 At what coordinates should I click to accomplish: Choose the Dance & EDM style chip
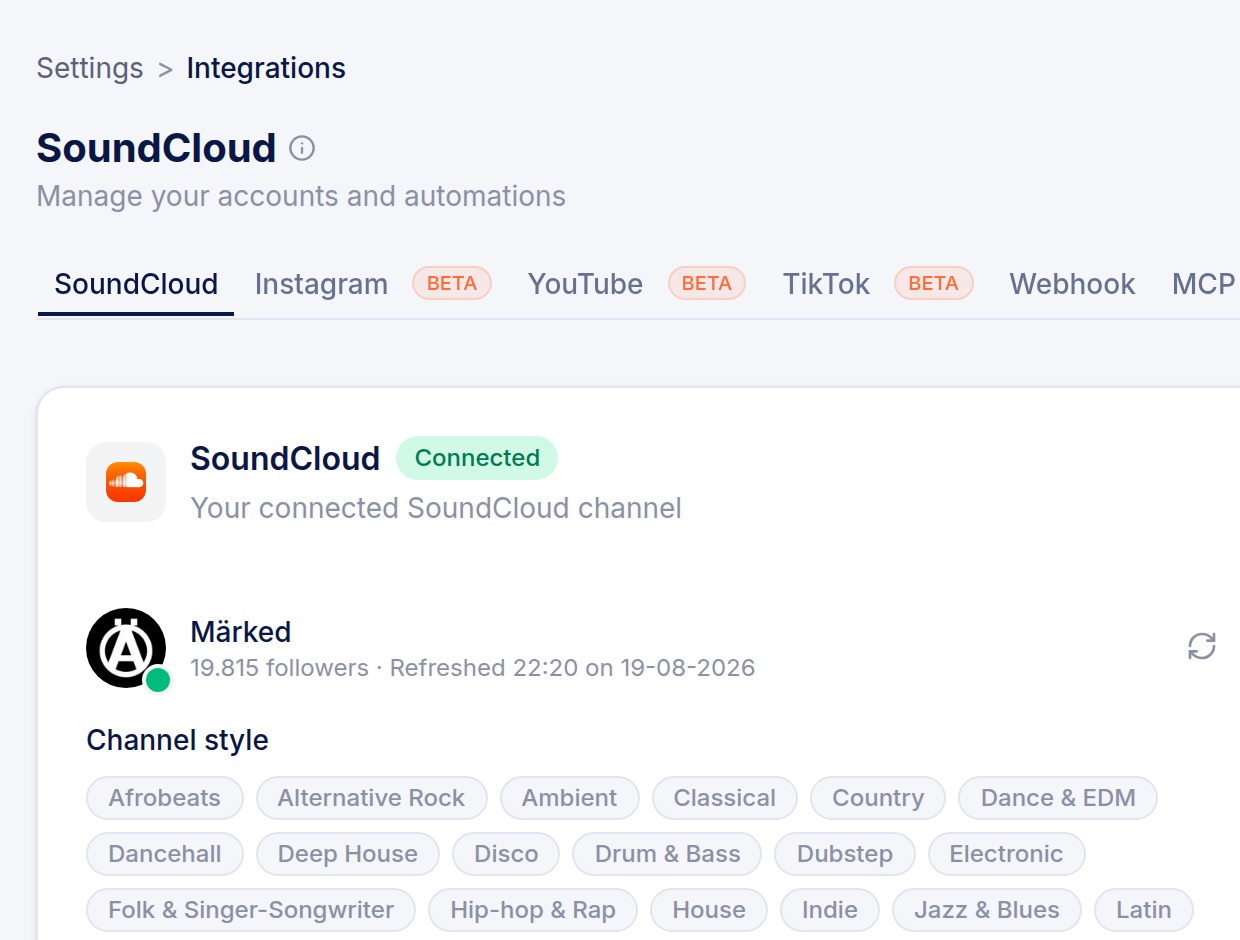1058,798
